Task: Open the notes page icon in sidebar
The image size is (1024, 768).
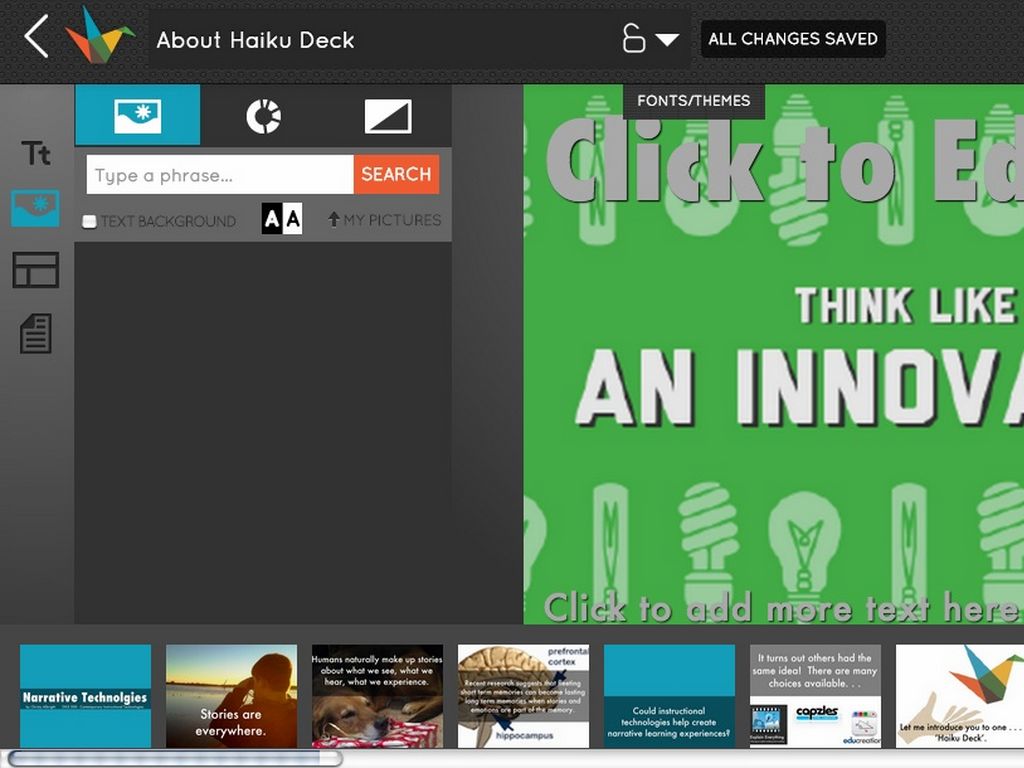Action: [x=35, y=334]
